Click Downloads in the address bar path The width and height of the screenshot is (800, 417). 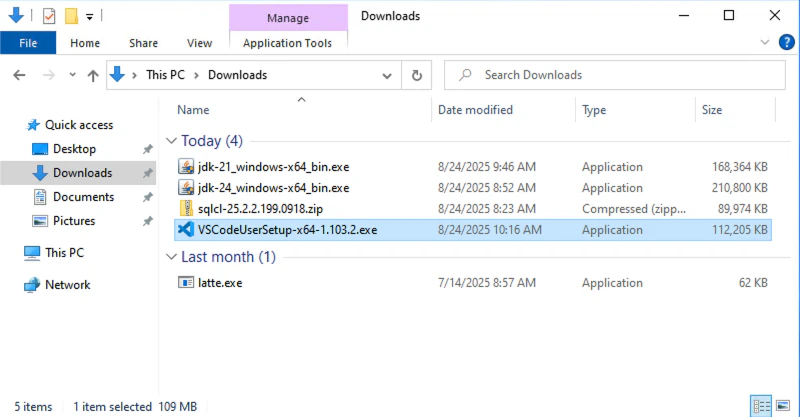[x=237, y=75]
